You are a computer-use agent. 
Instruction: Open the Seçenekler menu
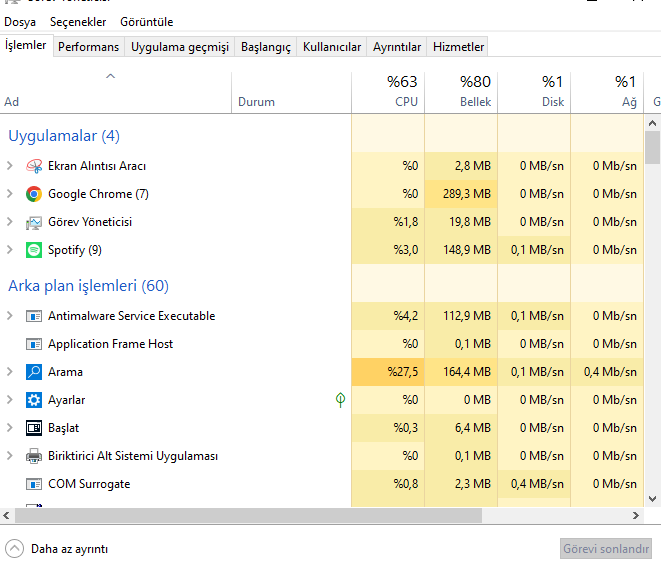[x=78, y=21]
